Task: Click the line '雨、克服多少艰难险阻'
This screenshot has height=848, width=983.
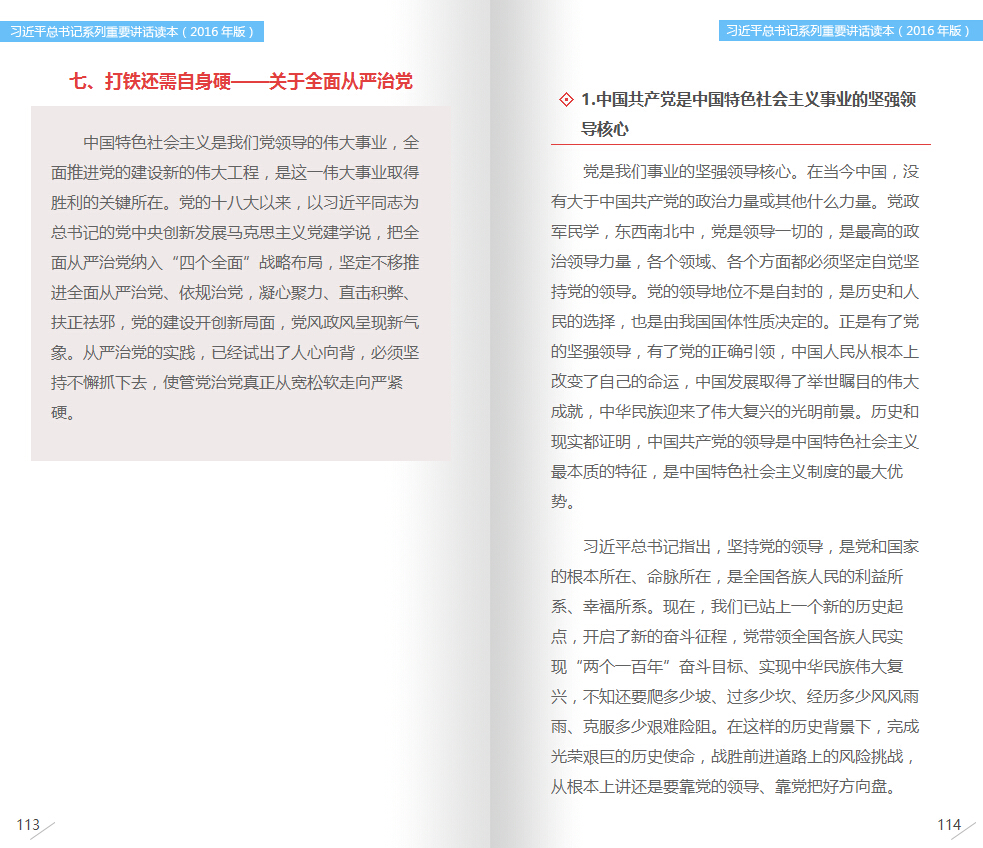Action: point(631,726)
